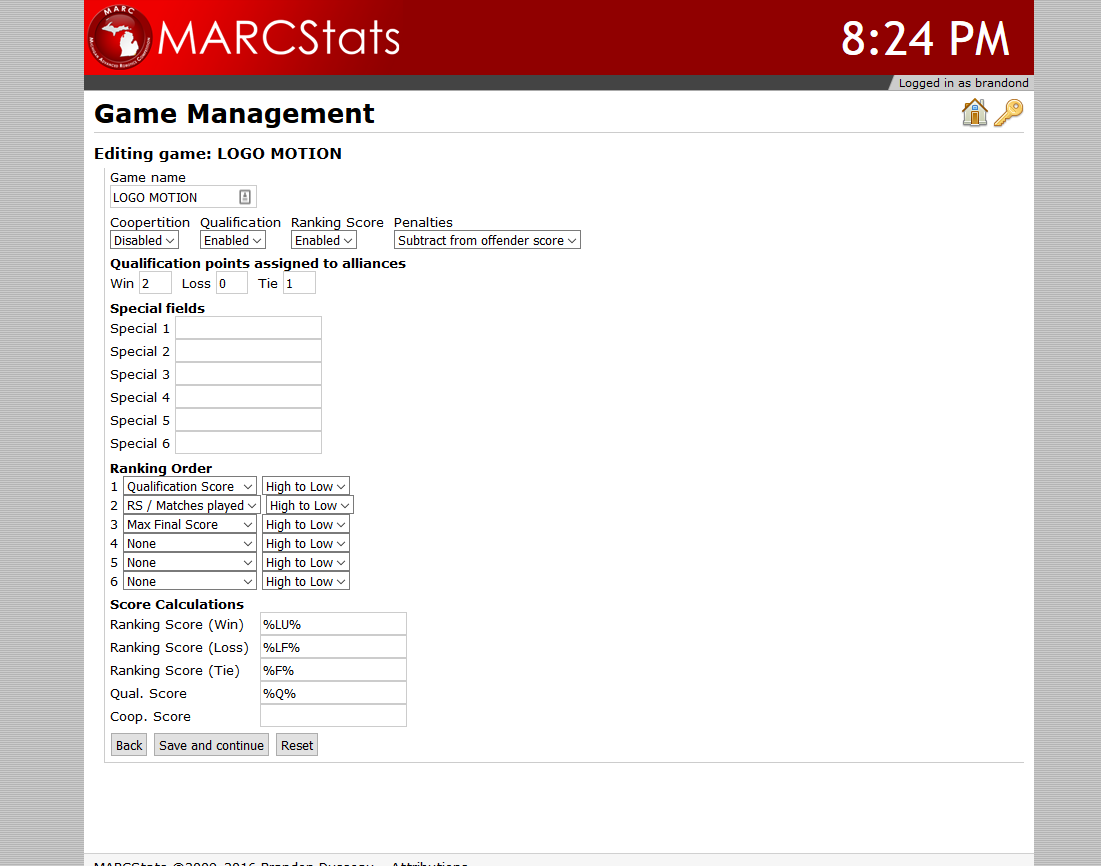This screenshot has height=866, width=1101.
Task: Open rank 1 High to Low dropdown
Action: [305, 486]
